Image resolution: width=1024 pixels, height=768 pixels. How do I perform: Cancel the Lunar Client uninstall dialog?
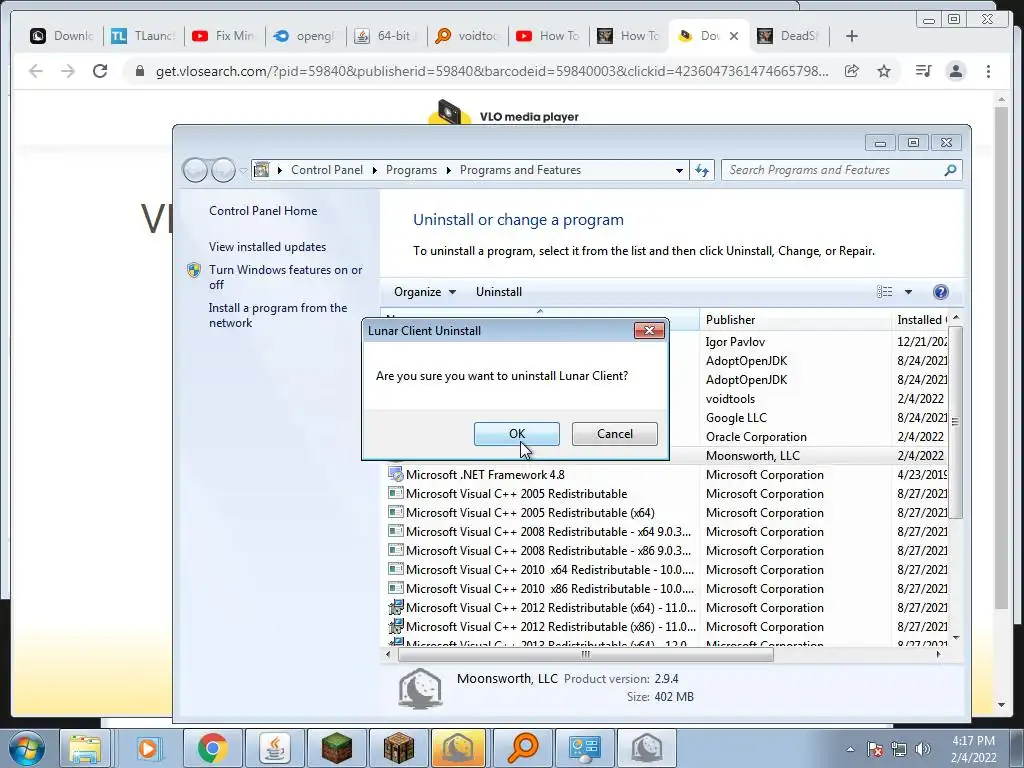click(x=615, y=434)
